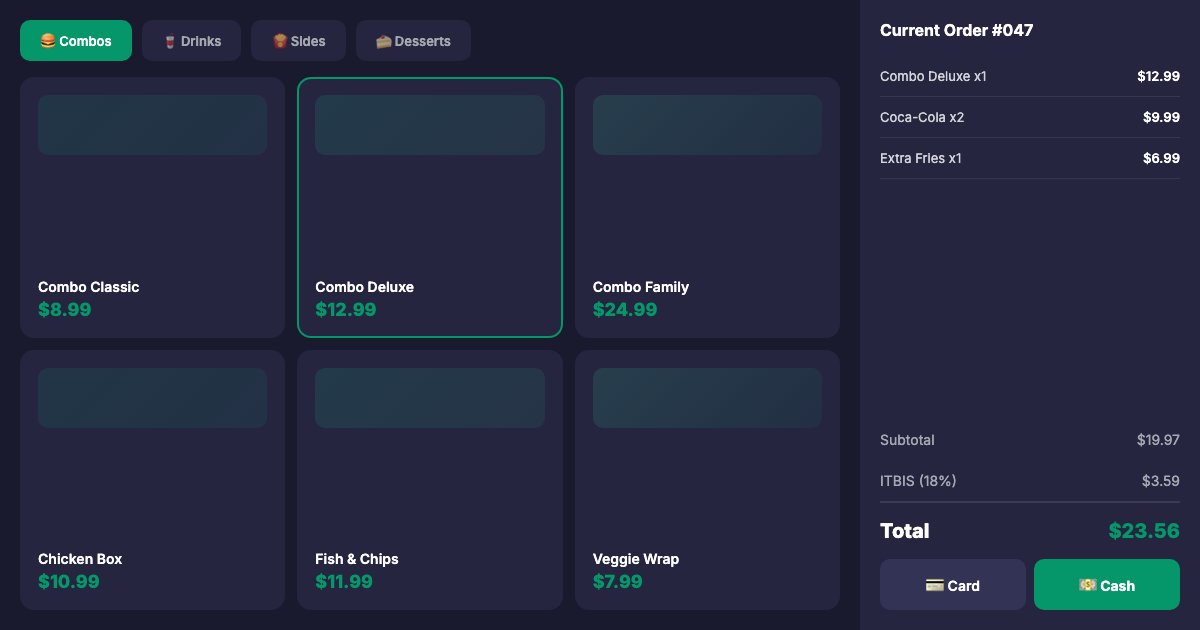Click the cup icon on Drinks tab
Screen dimensions: 1200x630
click(x=169, y=41)
